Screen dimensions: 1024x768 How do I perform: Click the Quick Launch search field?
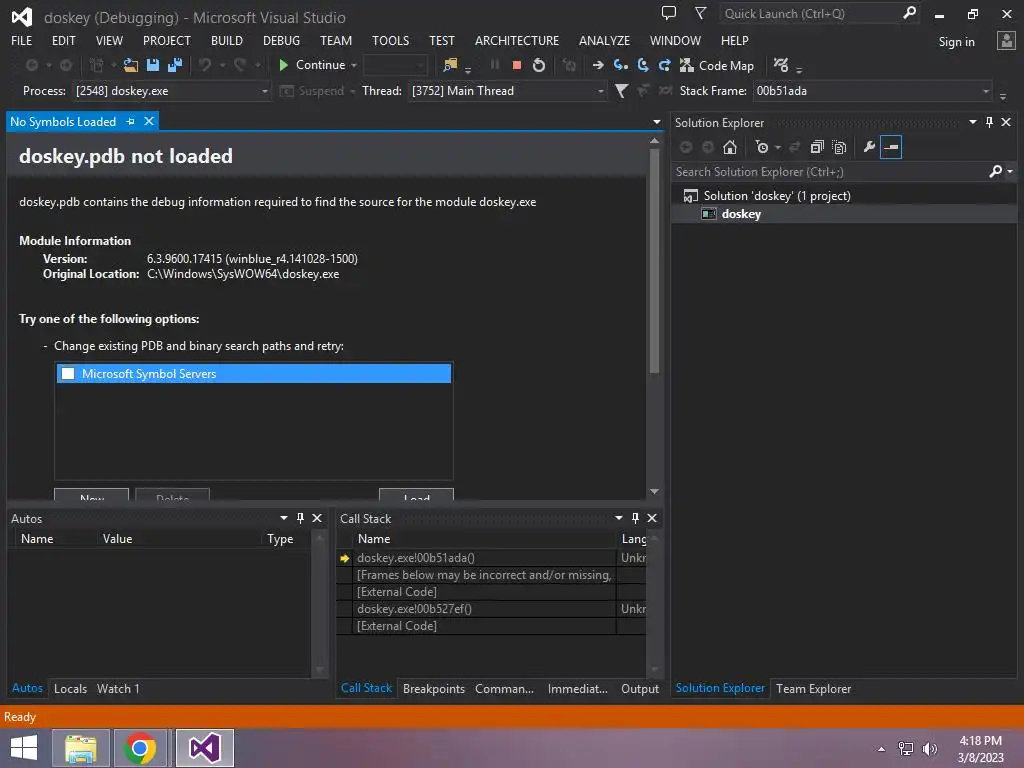click(x=810, y=13)
